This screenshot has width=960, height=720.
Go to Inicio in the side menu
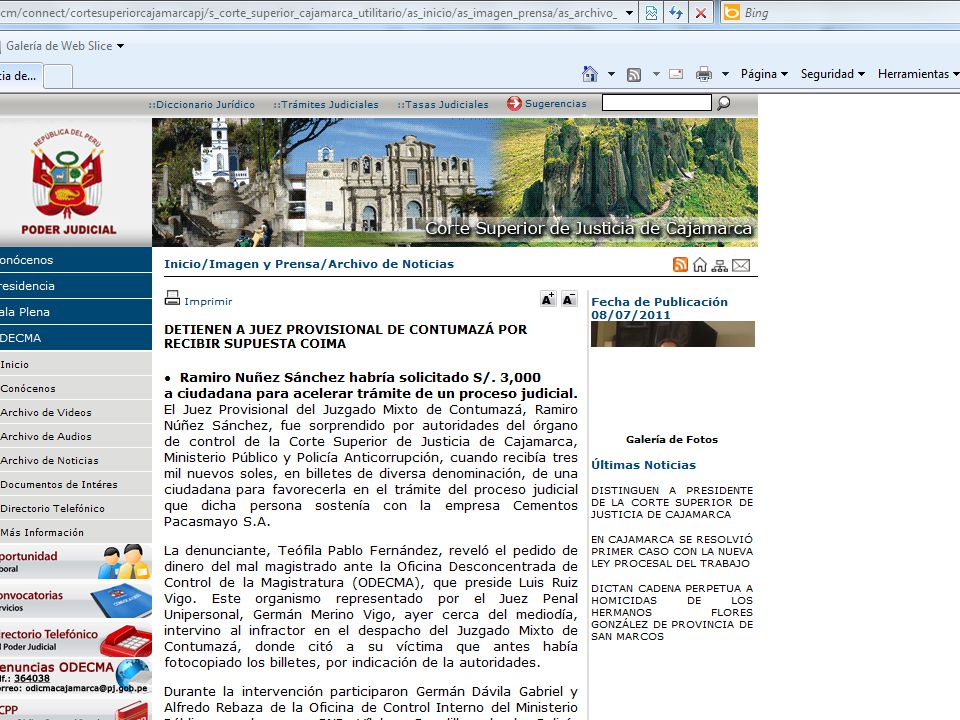[76, 364]
